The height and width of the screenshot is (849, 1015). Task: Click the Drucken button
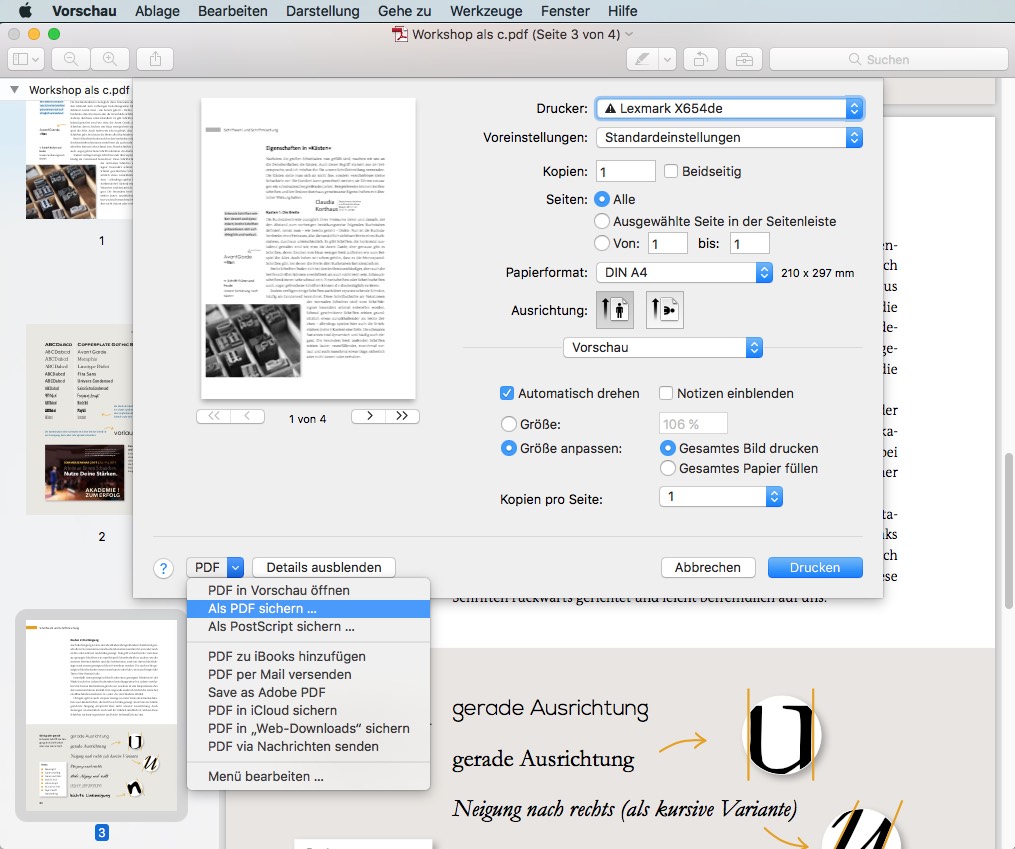(x=815, y=568)
